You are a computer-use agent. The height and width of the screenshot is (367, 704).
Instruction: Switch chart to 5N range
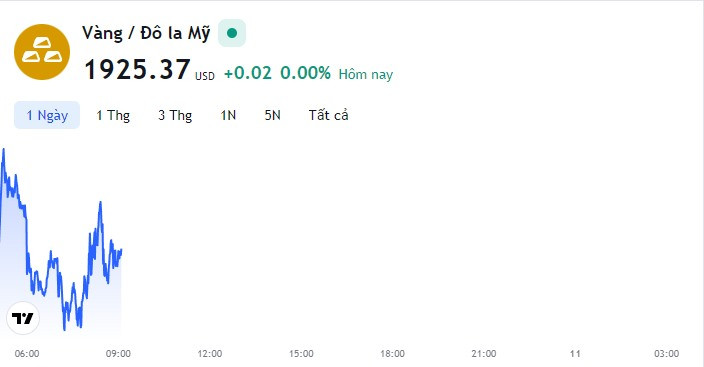tap(272, 115)
